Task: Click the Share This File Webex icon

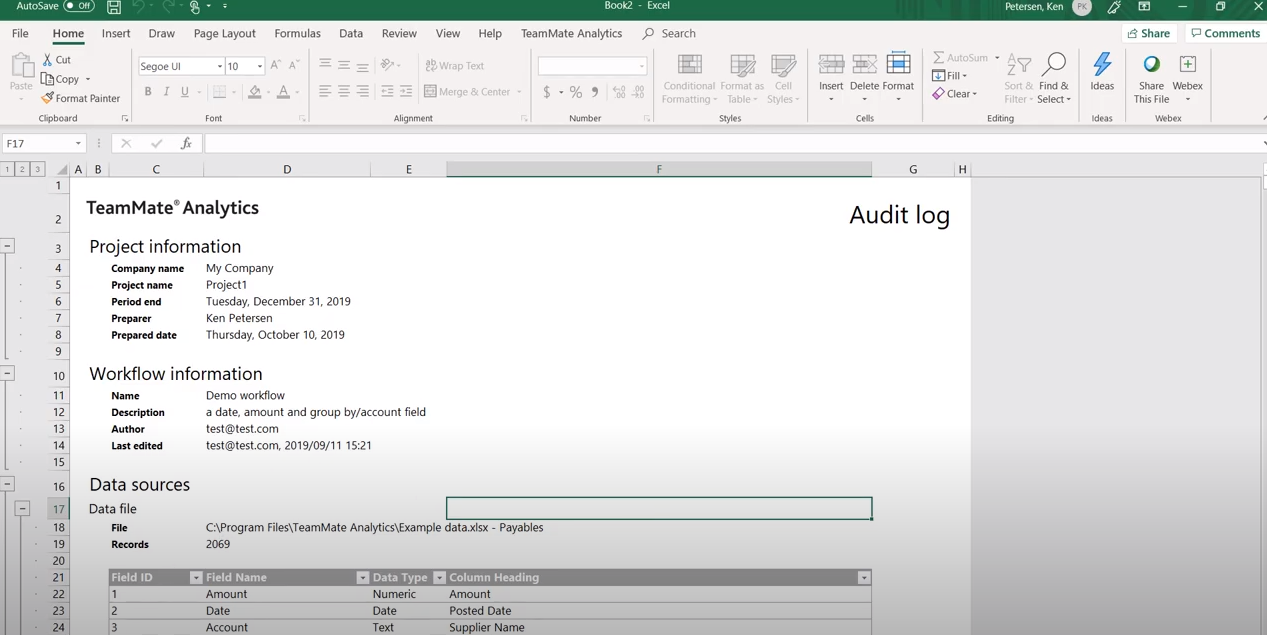Action: click(1151, 65)
